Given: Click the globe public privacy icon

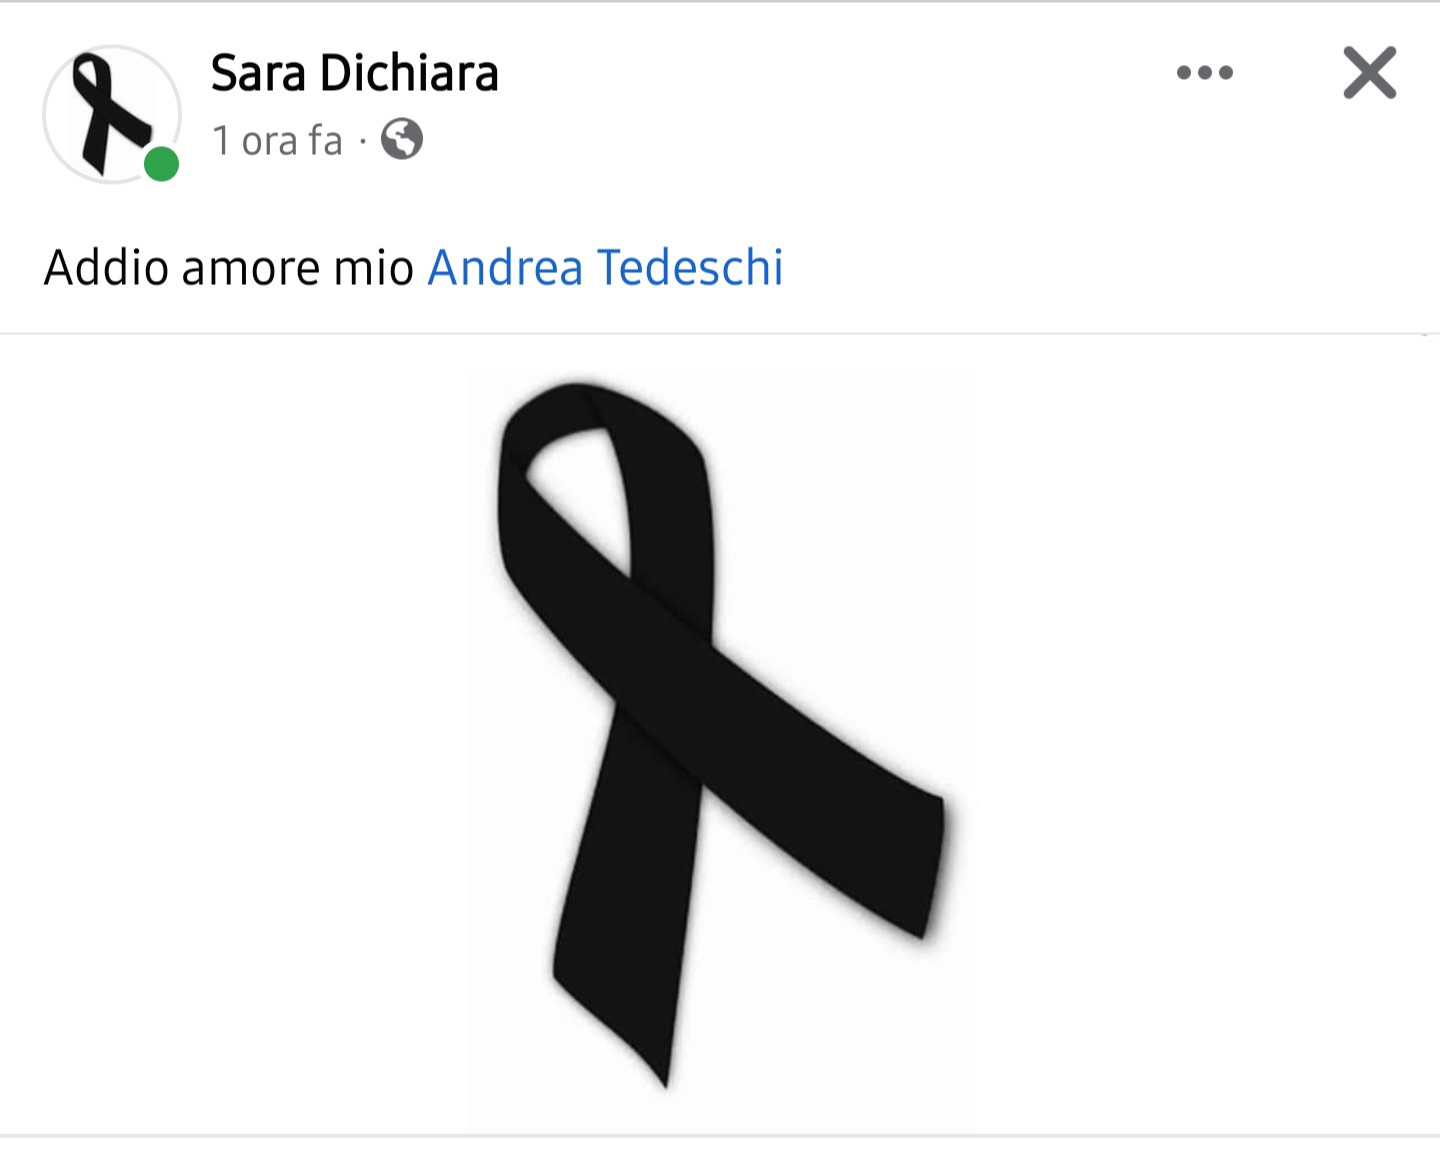Looking at the screenshot, I should point(402,139).
